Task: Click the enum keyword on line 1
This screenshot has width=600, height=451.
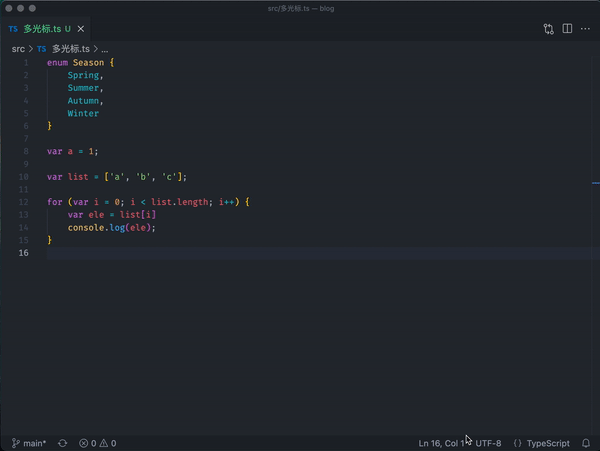Action: [x=57, y=62]
